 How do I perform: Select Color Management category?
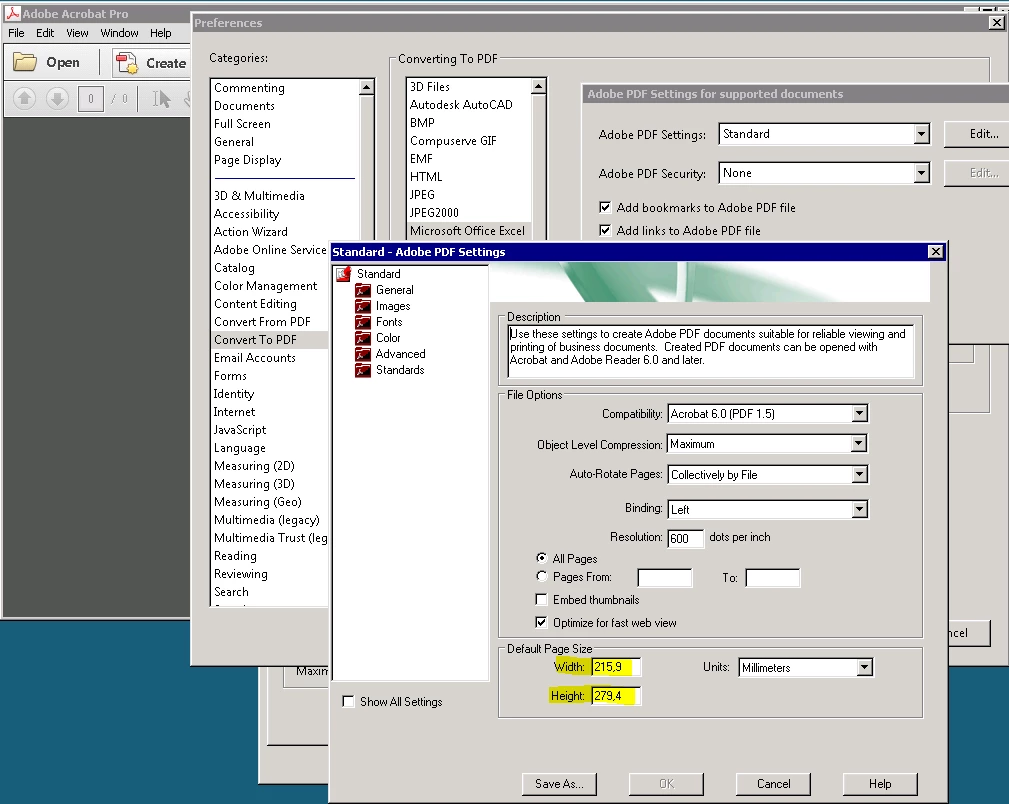click(265, 286)
